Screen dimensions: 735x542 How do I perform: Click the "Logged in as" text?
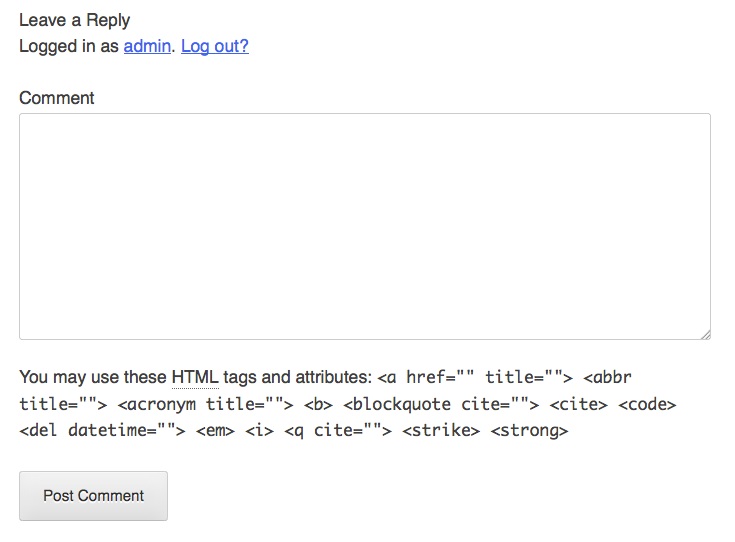click(68, 46)
